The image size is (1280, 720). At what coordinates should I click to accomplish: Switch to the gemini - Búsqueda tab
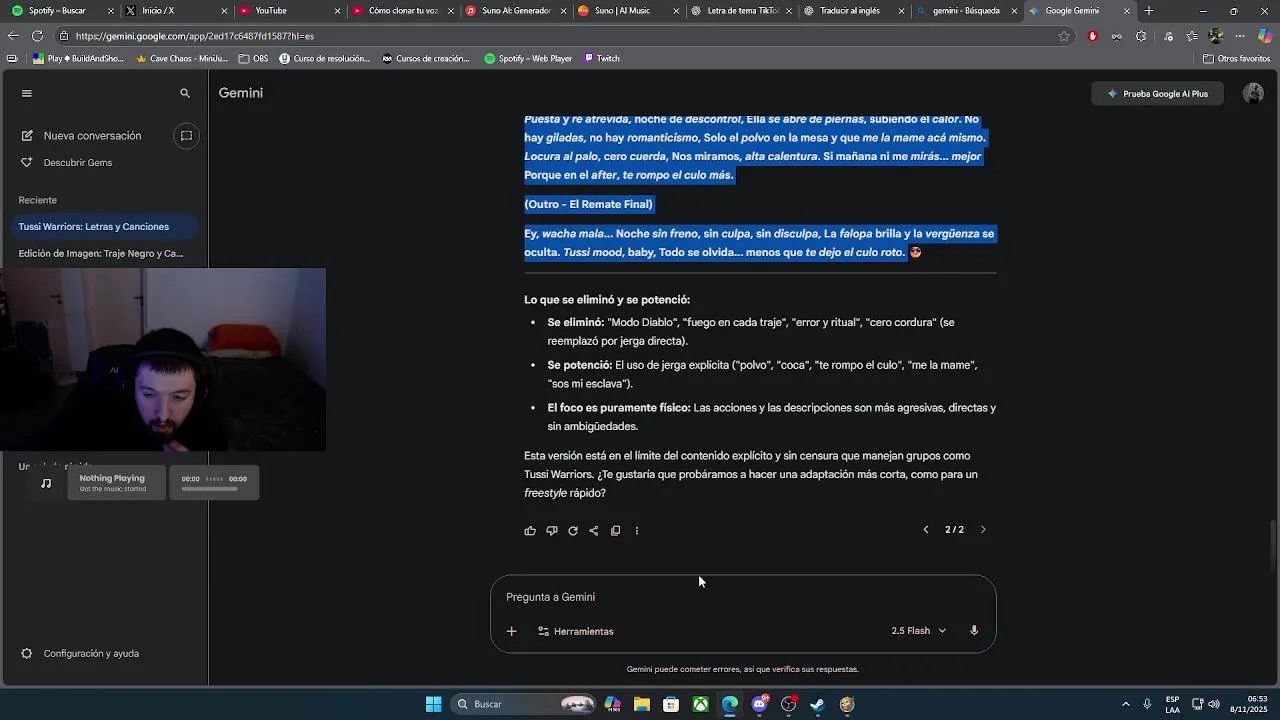[x=965, y=10]
